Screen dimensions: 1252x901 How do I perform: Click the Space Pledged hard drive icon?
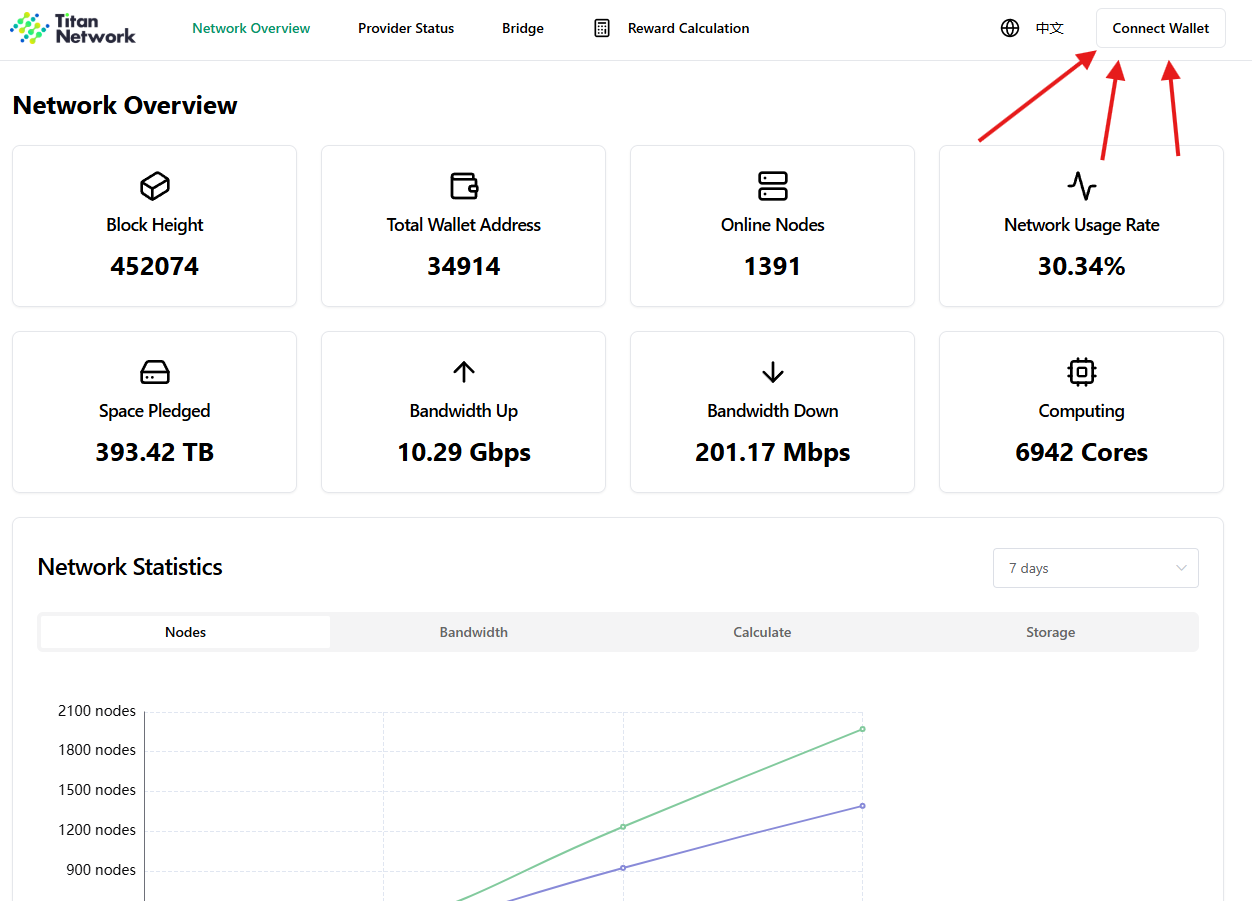click(155, 372)
